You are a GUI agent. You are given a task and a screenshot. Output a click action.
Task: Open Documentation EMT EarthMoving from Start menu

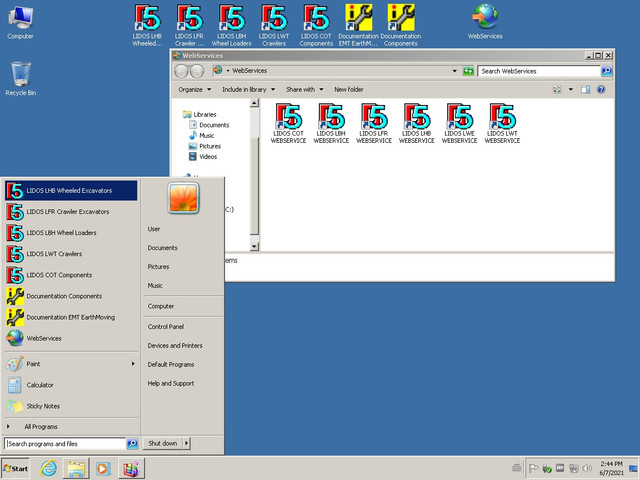click(x=71, y=317)
